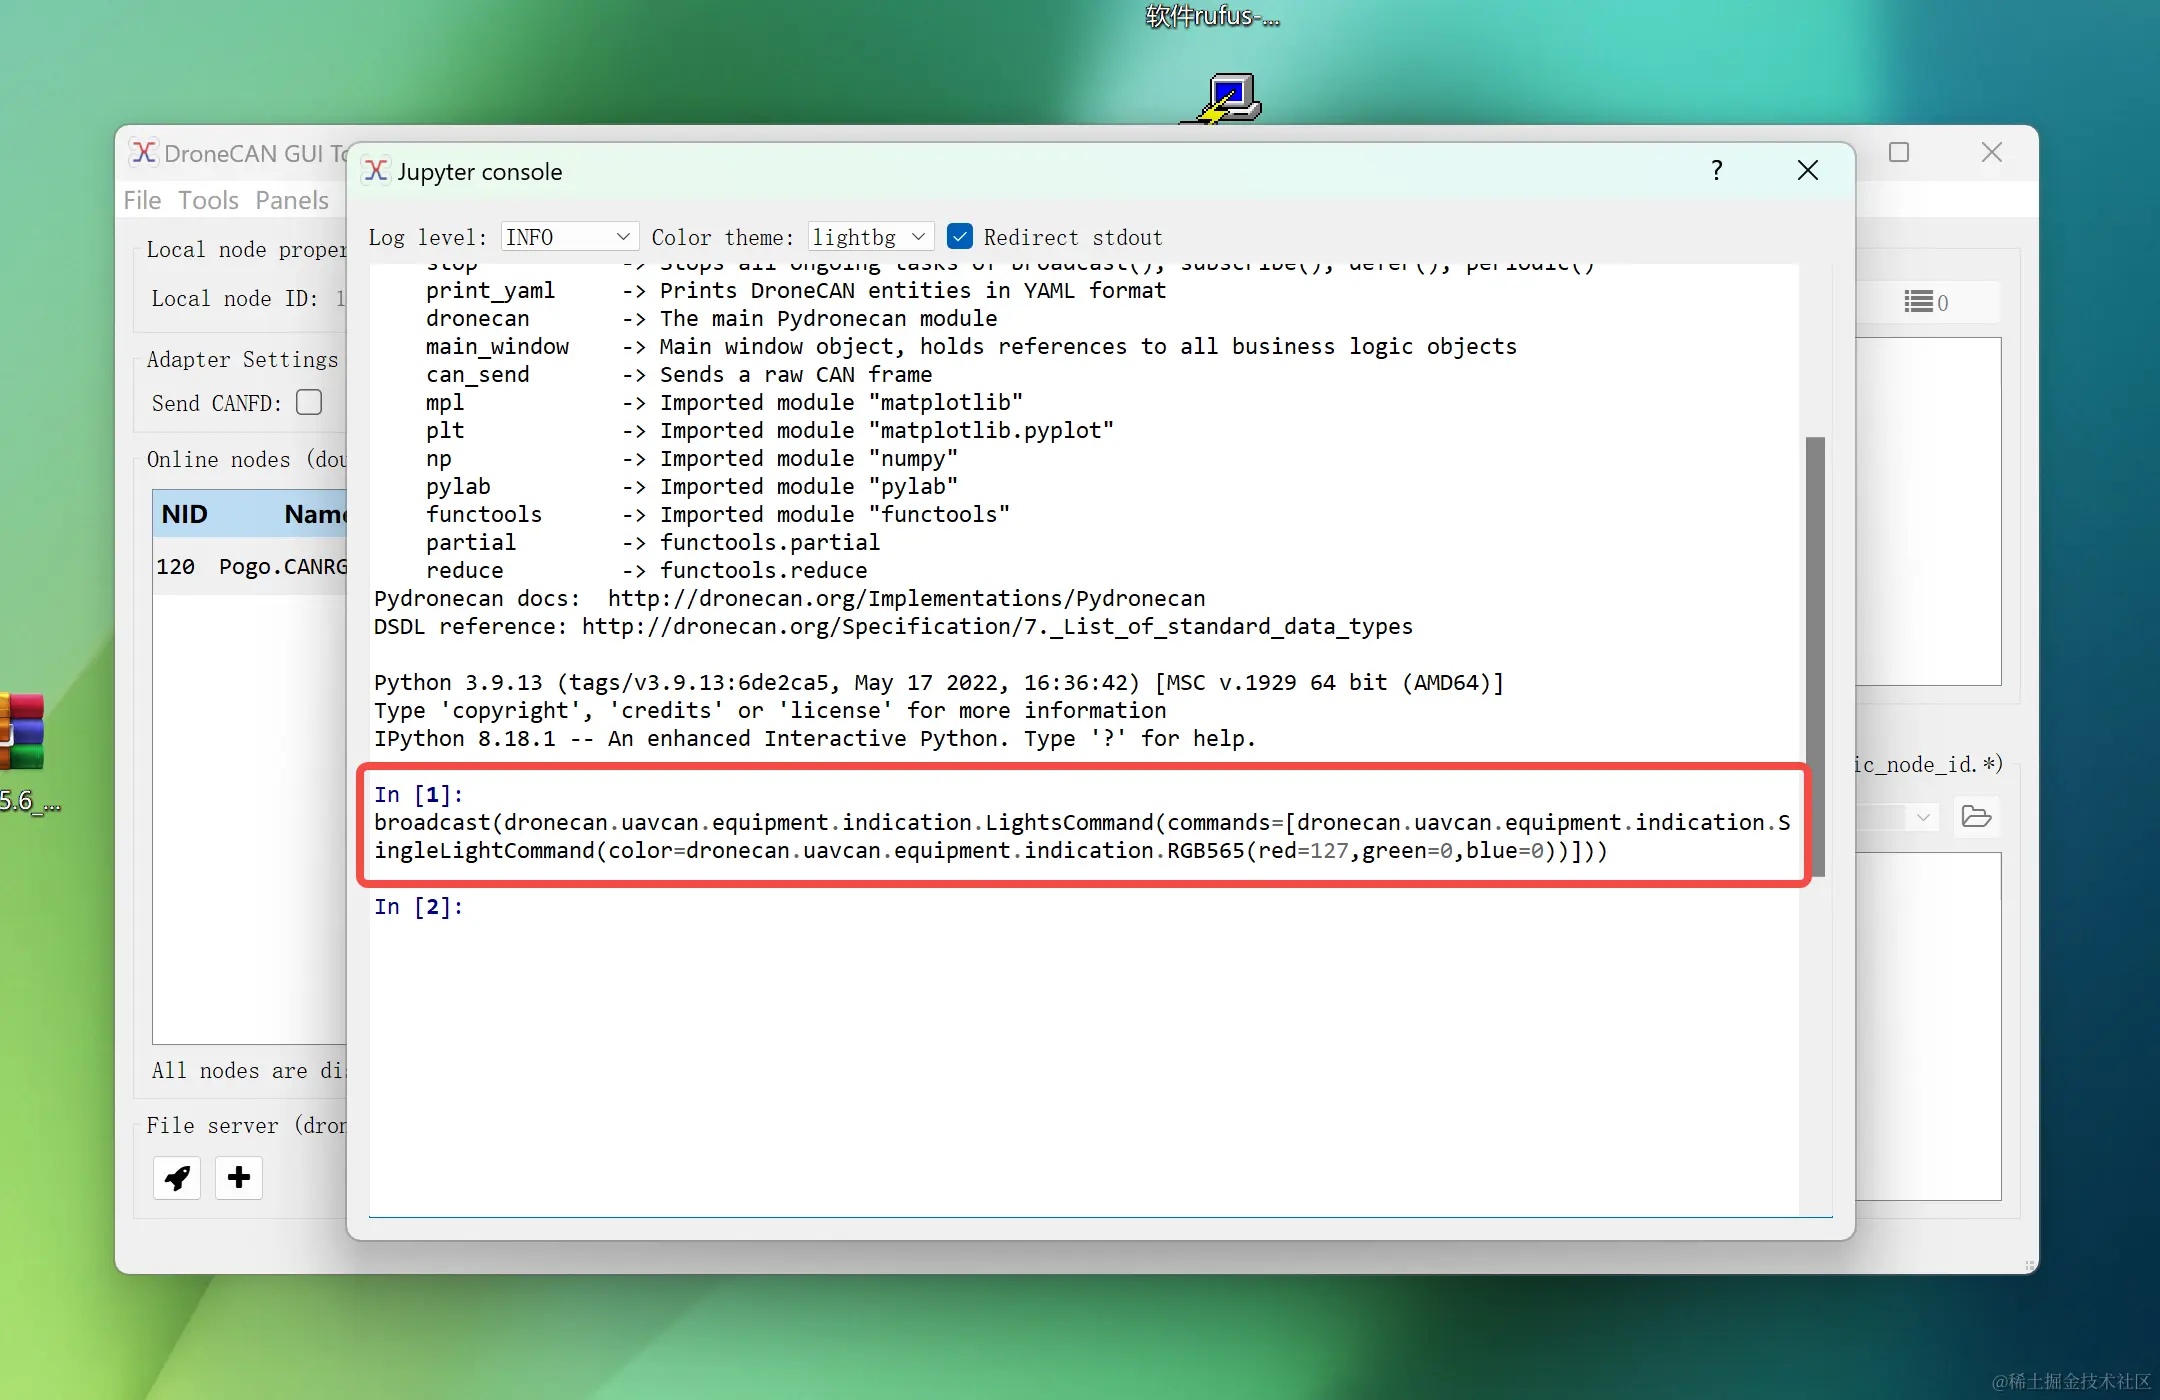Open the File menu

pyautogui.click(x=142, y=200)
